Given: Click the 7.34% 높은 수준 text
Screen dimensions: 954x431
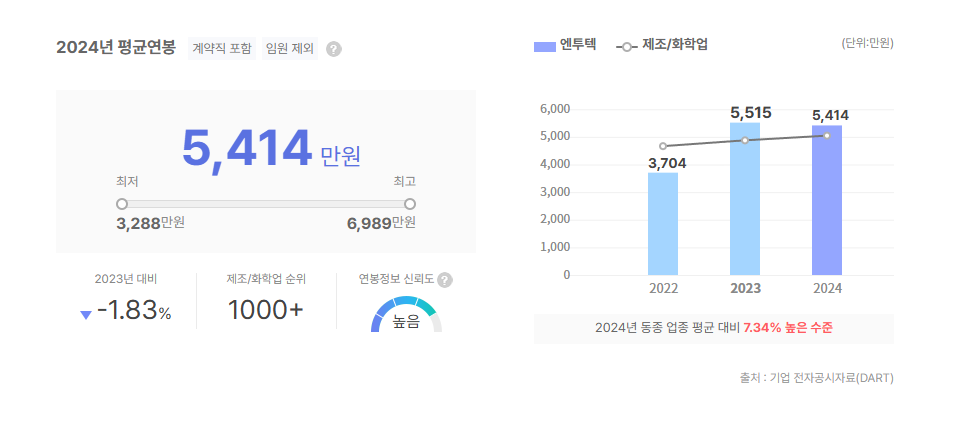Looking at the screenshot, I should tap(788, 328).
